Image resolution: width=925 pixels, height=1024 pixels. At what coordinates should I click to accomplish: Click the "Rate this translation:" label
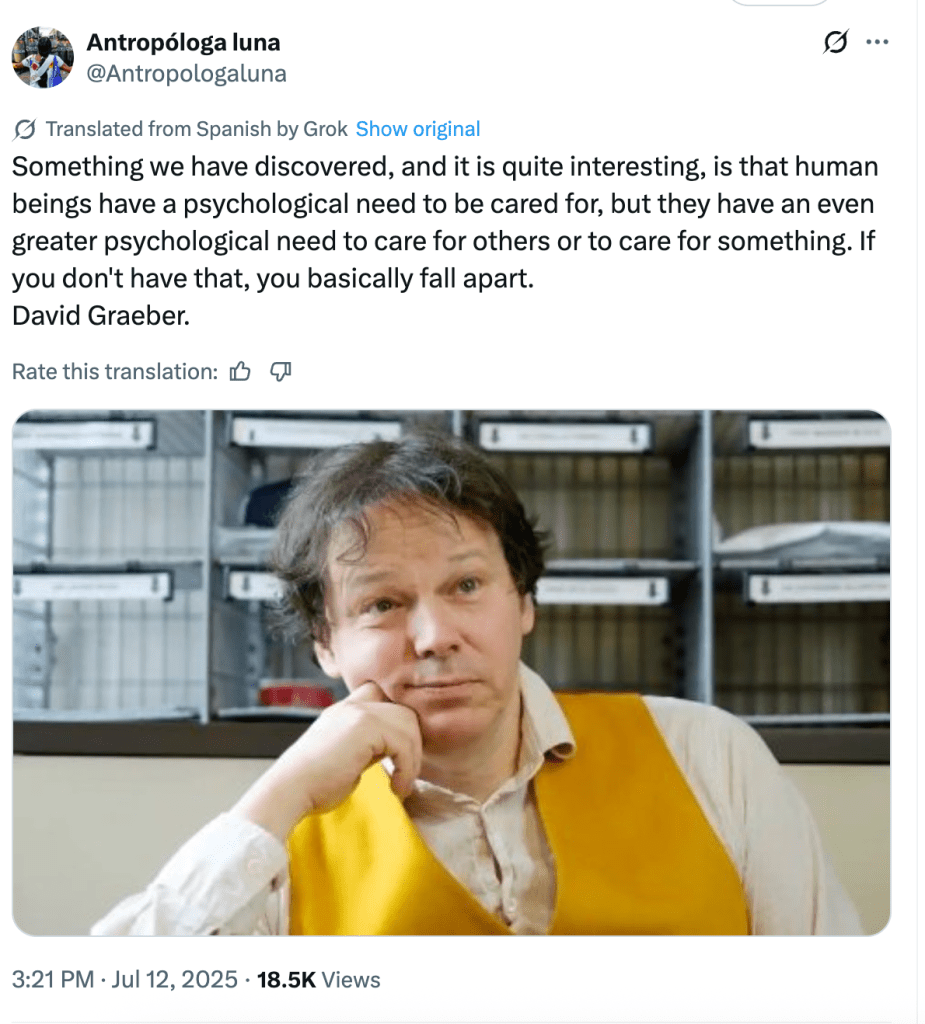pos(114,372)
